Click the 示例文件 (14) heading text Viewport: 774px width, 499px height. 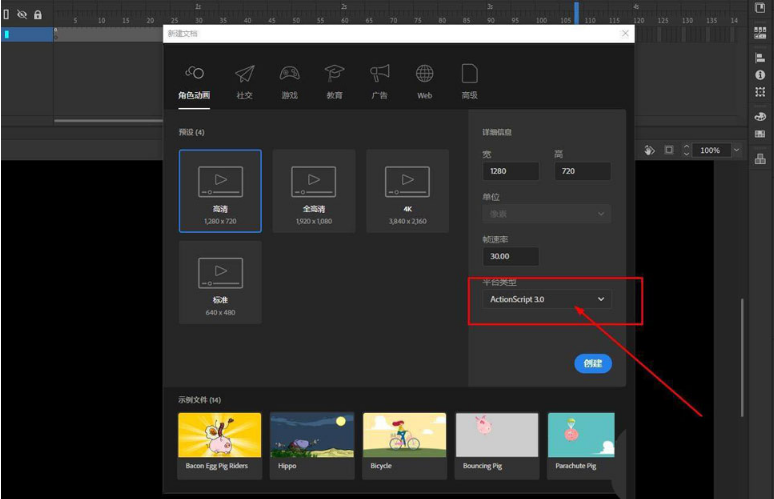(x=199, y=400)
